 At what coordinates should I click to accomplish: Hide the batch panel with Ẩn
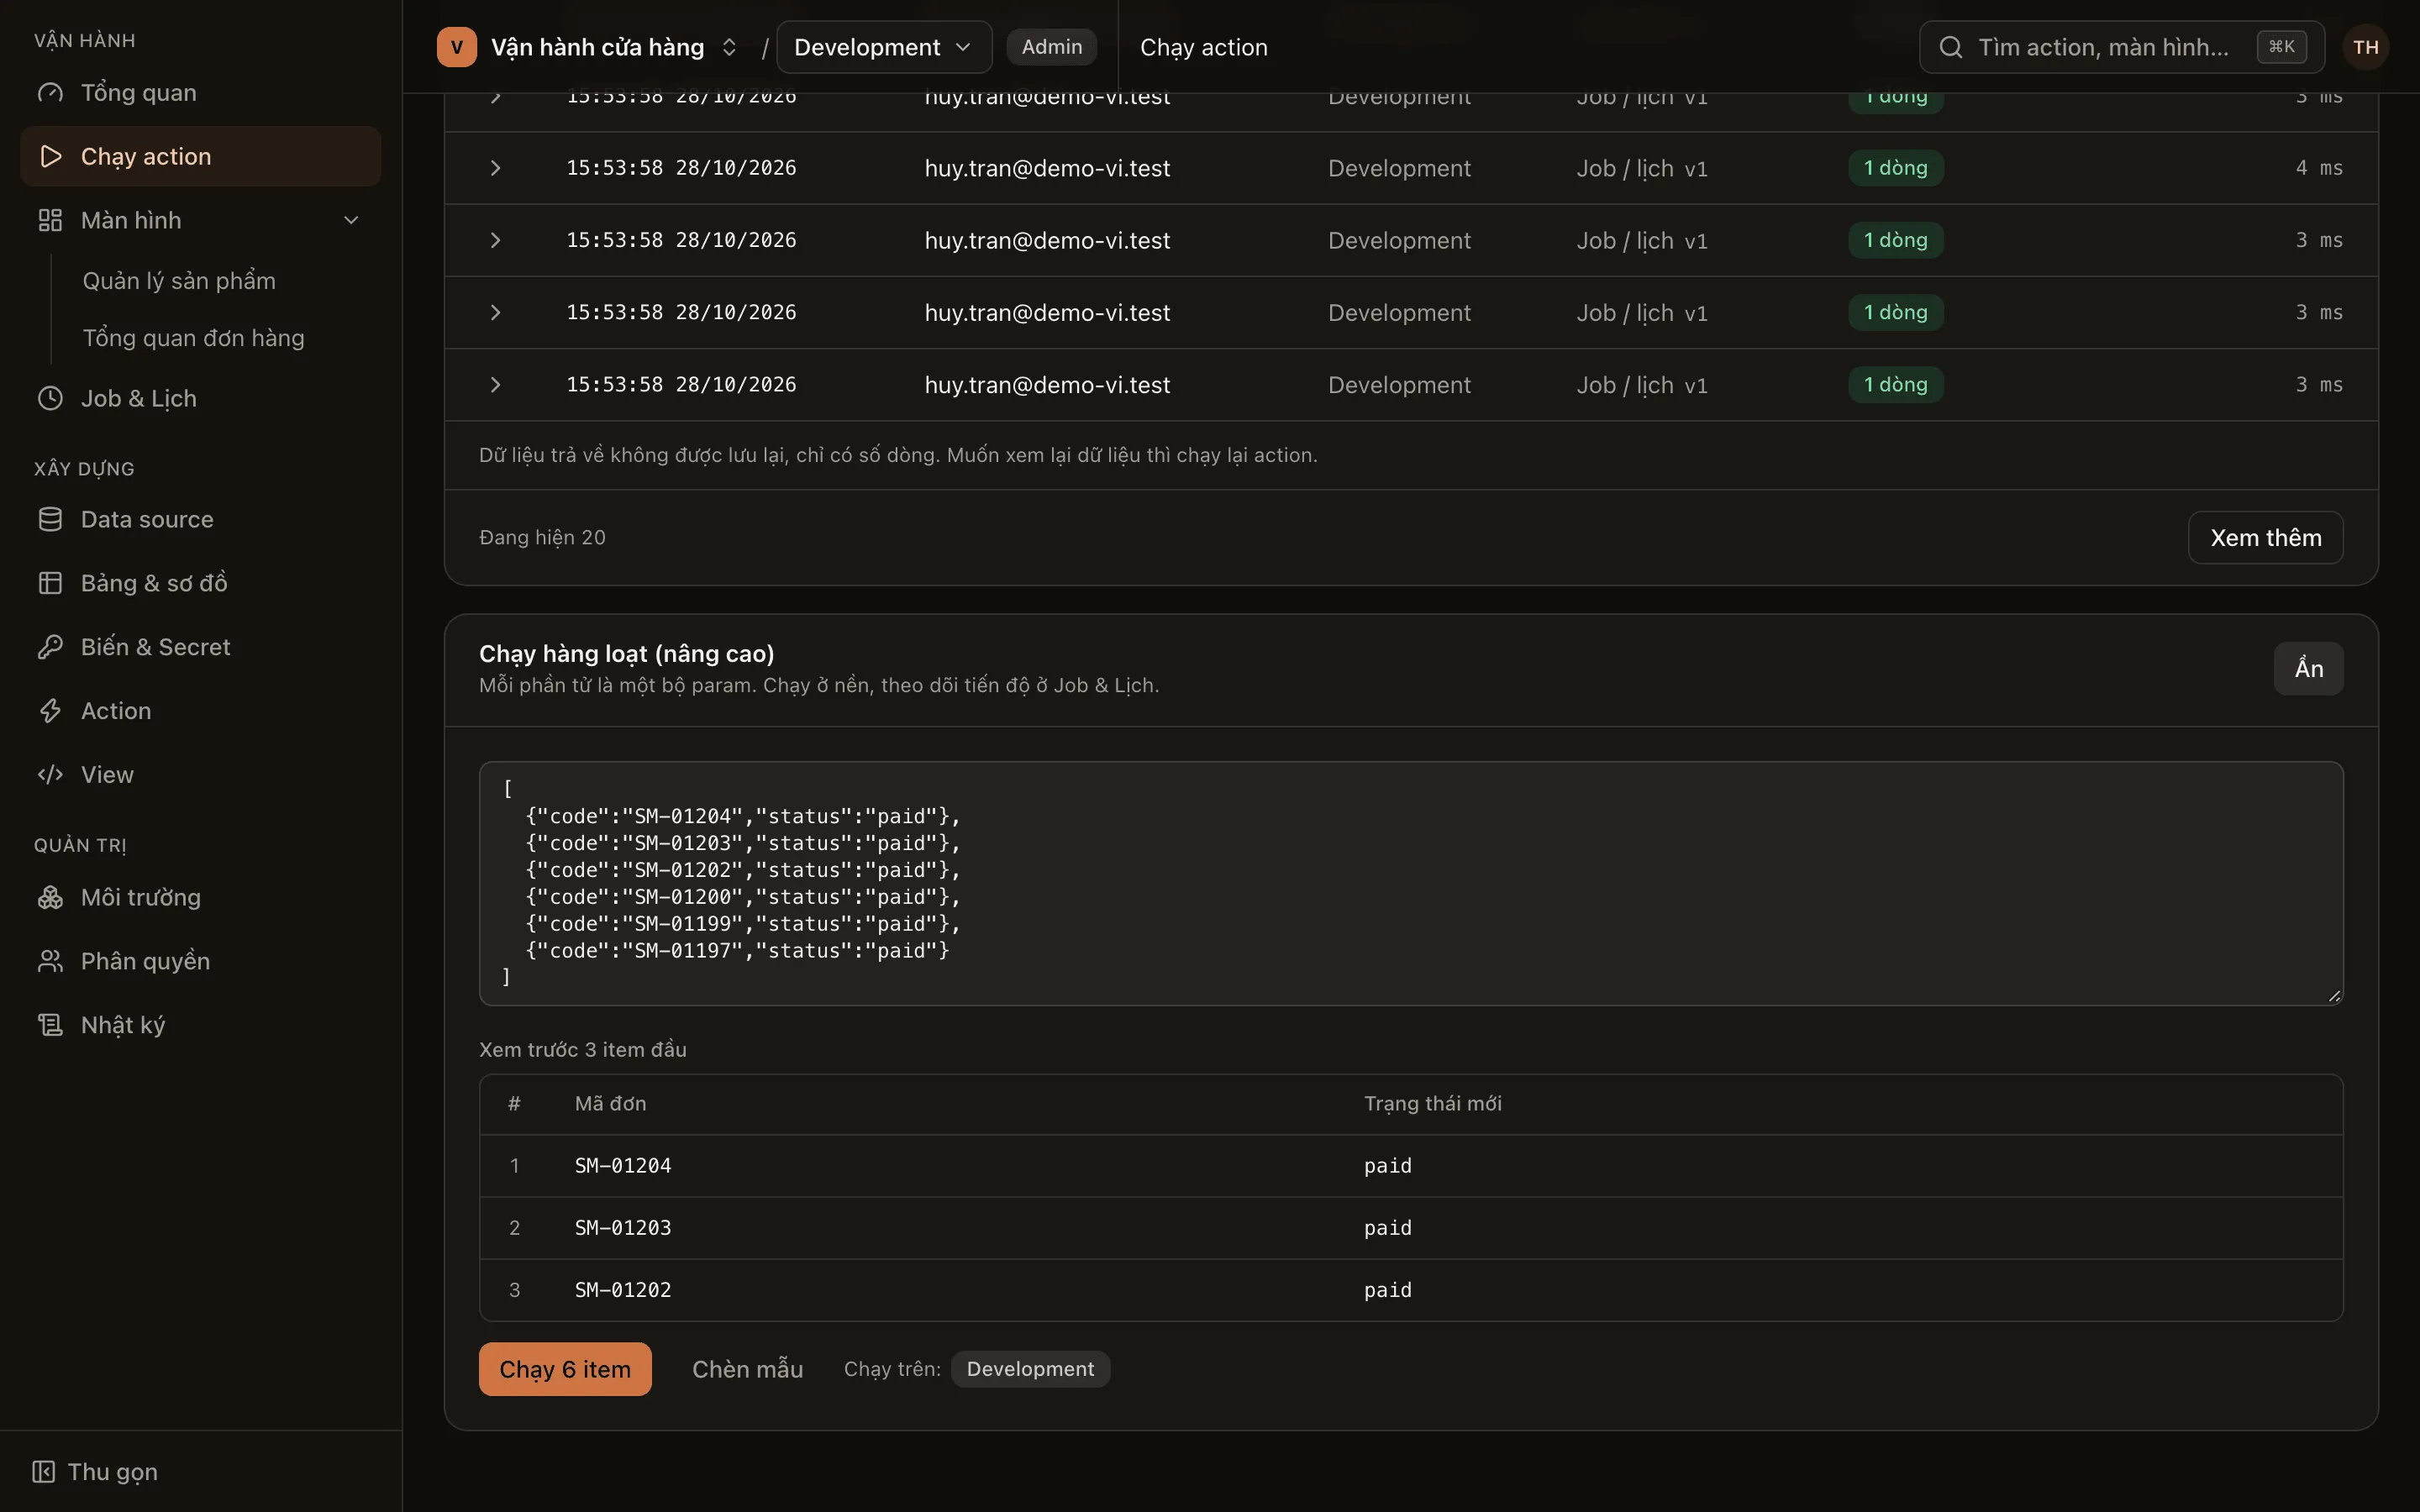pos(2308,669)
